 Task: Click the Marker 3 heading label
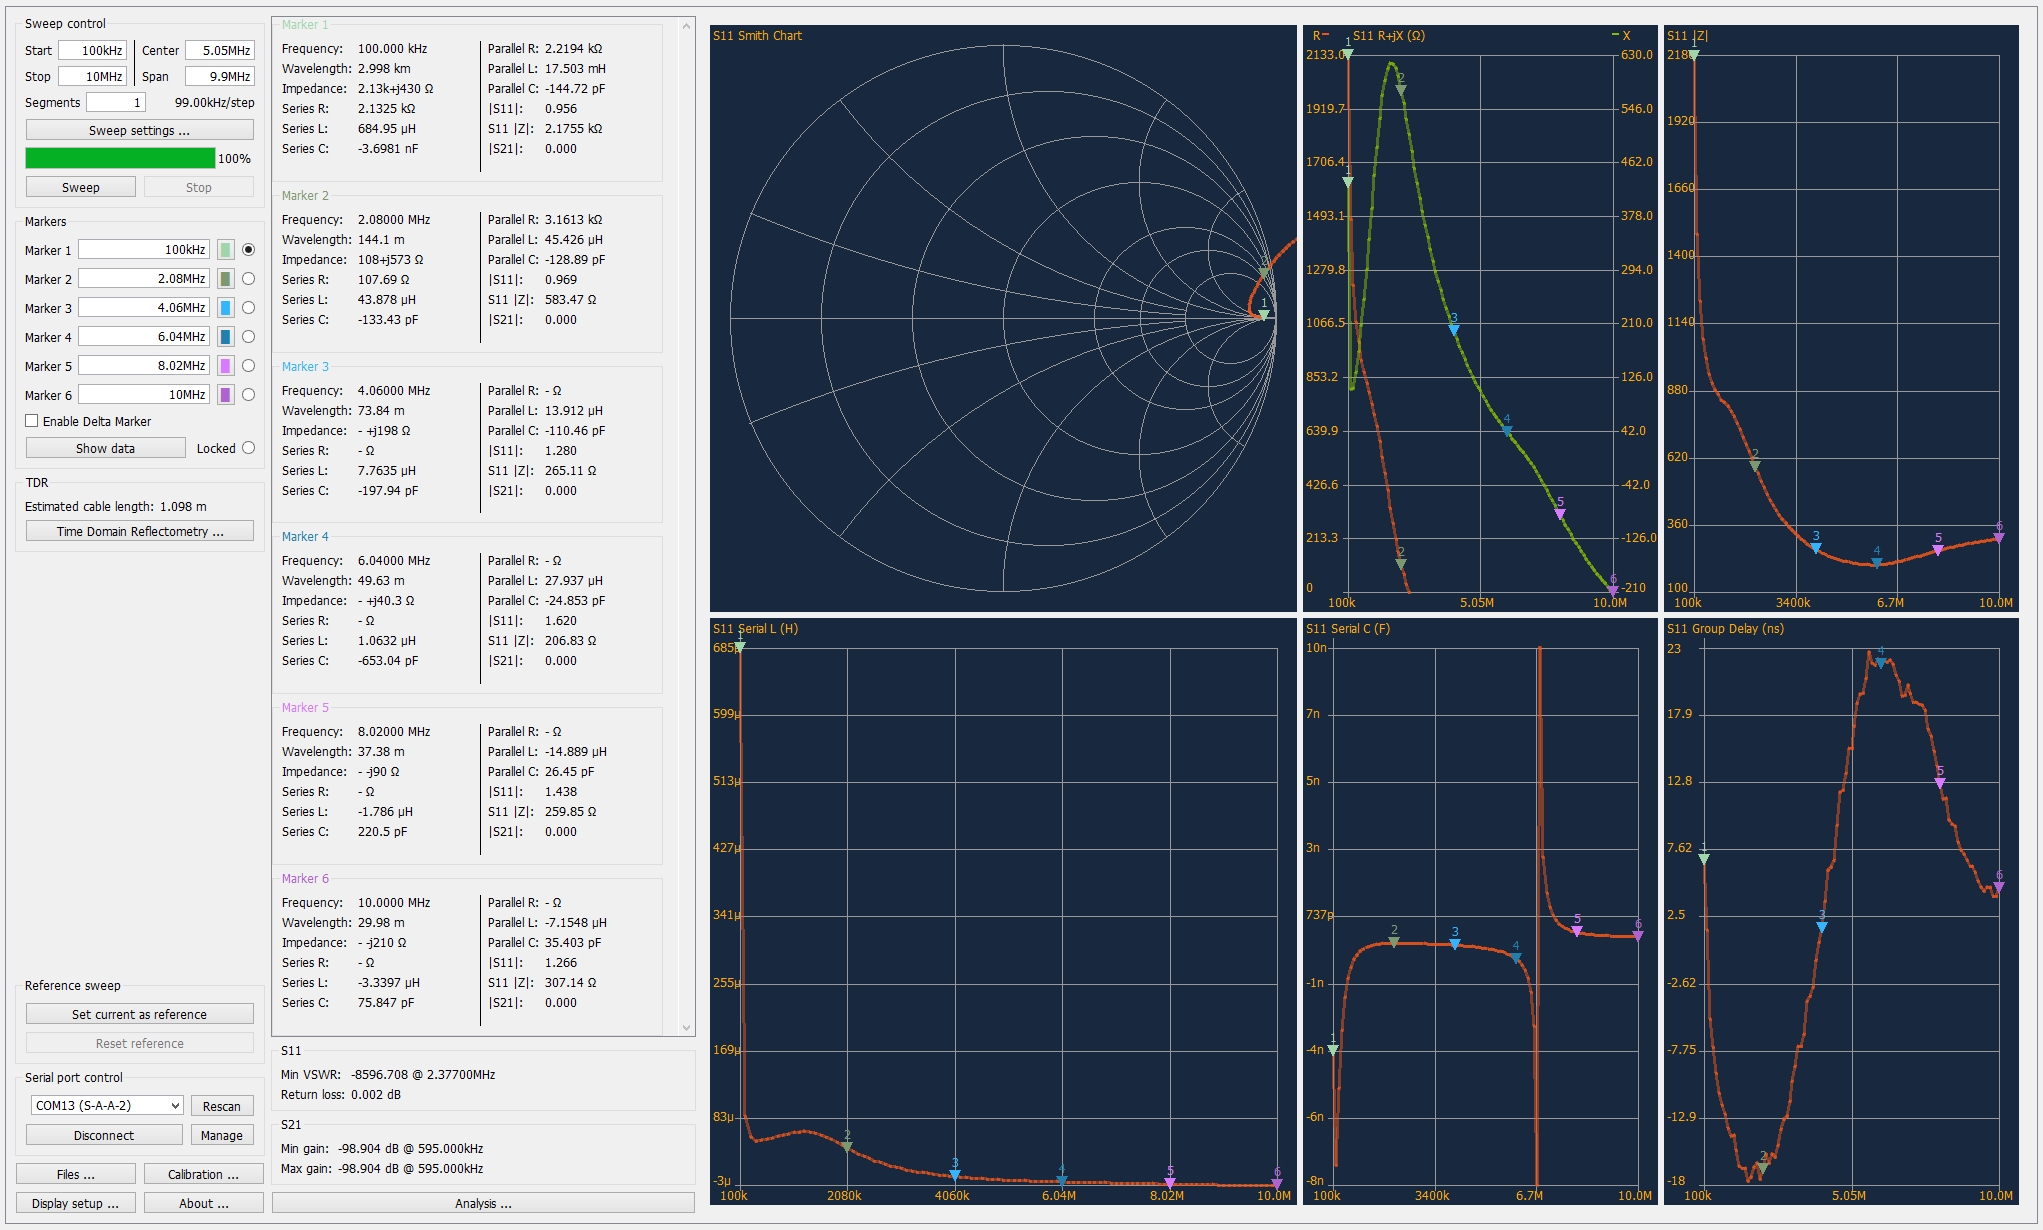click(305, 366)
